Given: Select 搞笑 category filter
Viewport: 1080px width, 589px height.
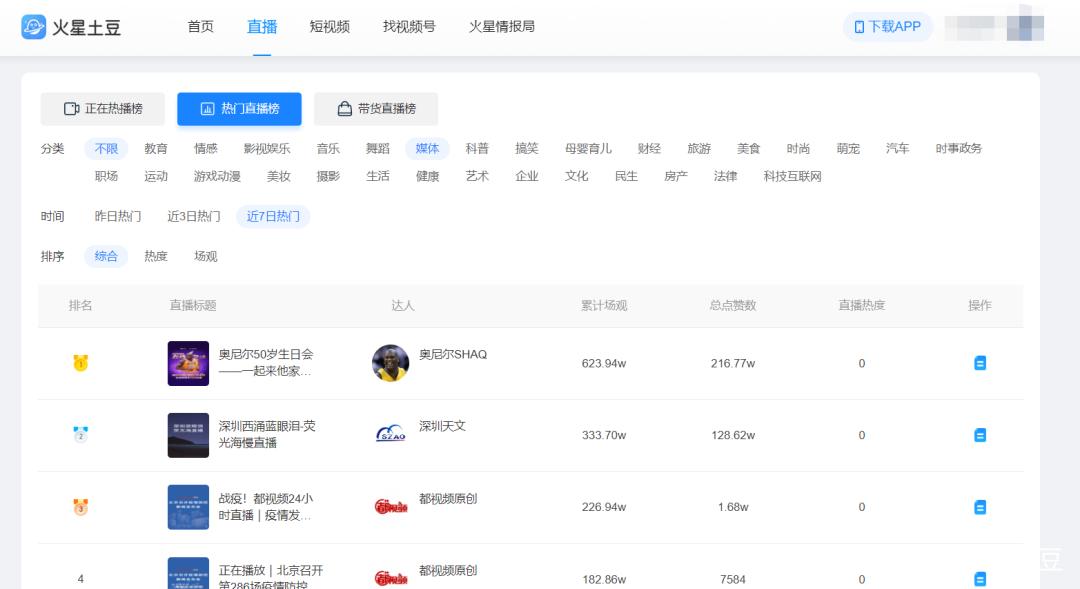Looking at the screenshot, I should 526,149.
